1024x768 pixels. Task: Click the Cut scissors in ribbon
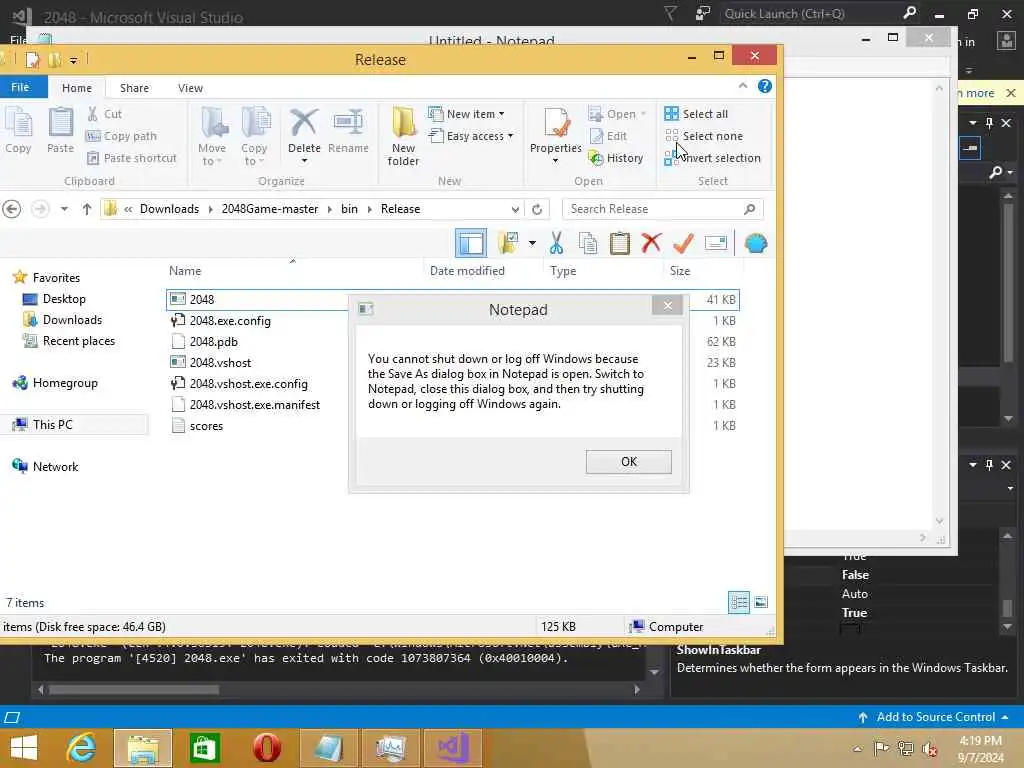(x=104, y=114)
